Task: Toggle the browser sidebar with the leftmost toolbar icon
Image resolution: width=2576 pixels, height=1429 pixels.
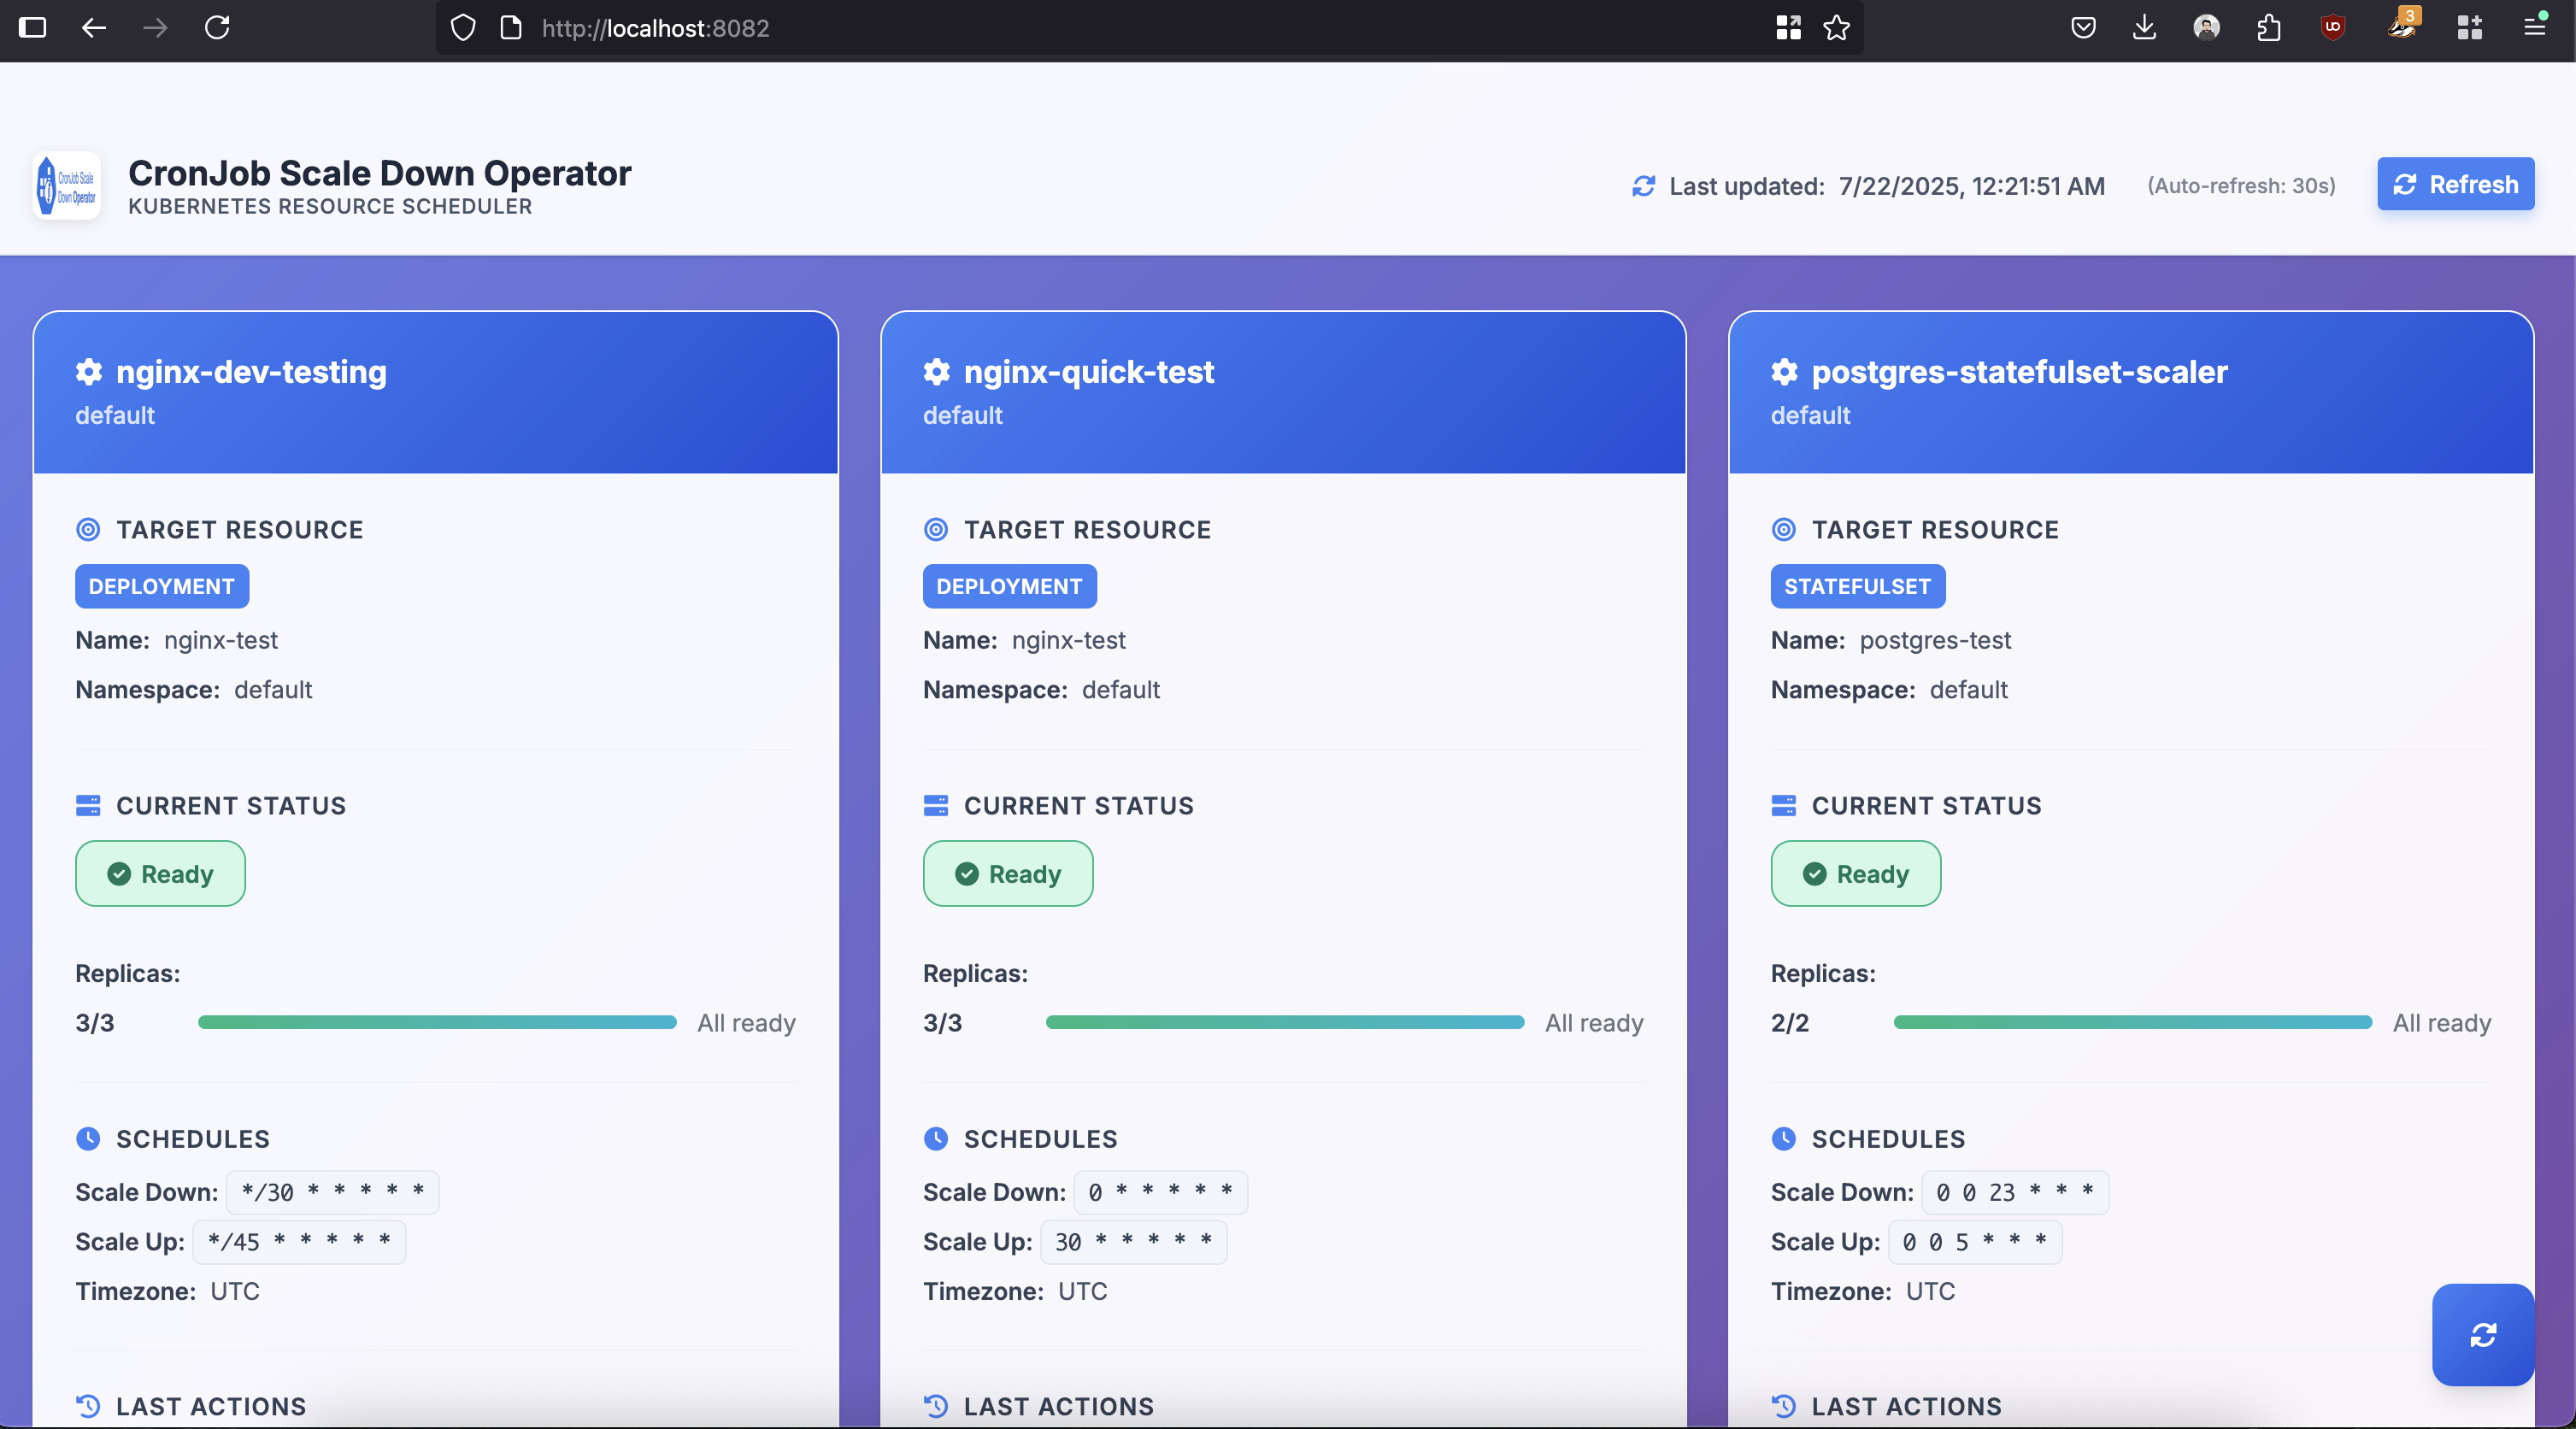Action: pos(33,28)
